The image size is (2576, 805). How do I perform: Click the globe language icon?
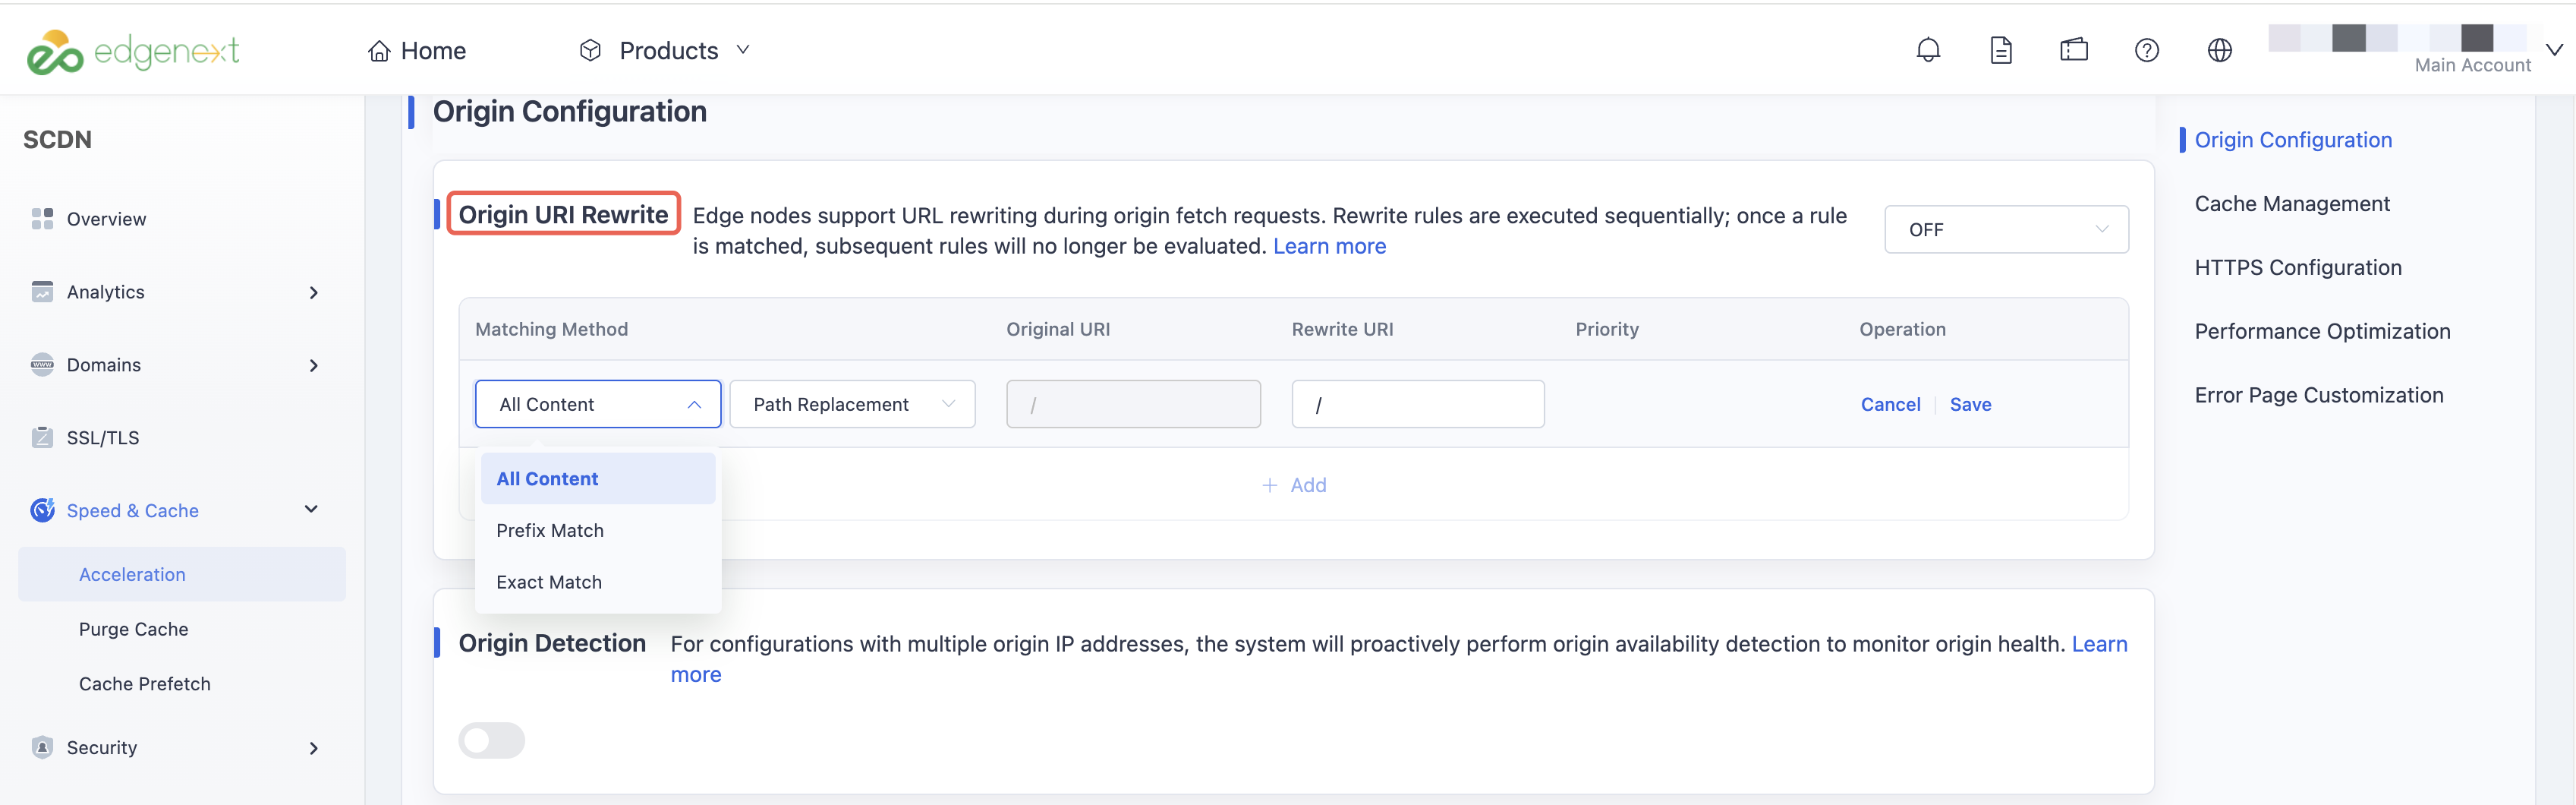pyautogui.click(x=2220, y=50)
